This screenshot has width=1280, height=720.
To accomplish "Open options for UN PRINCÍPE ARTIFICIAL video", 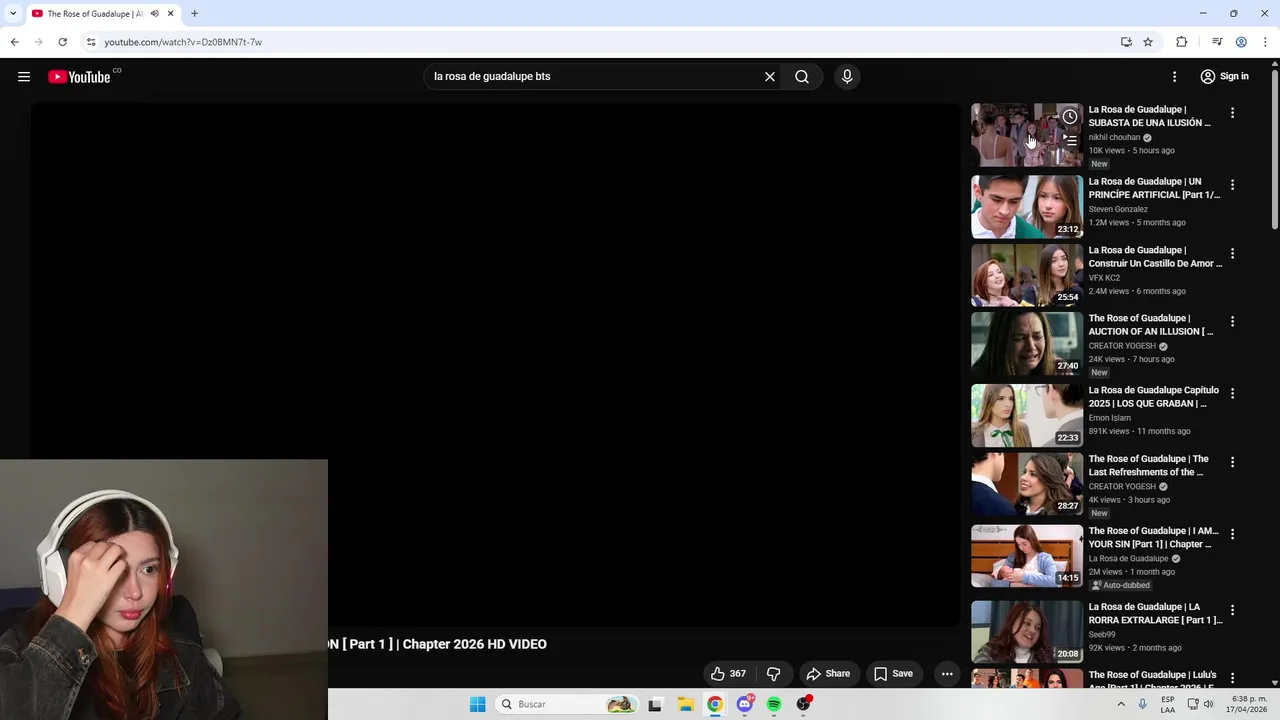I will point(1232,185).
